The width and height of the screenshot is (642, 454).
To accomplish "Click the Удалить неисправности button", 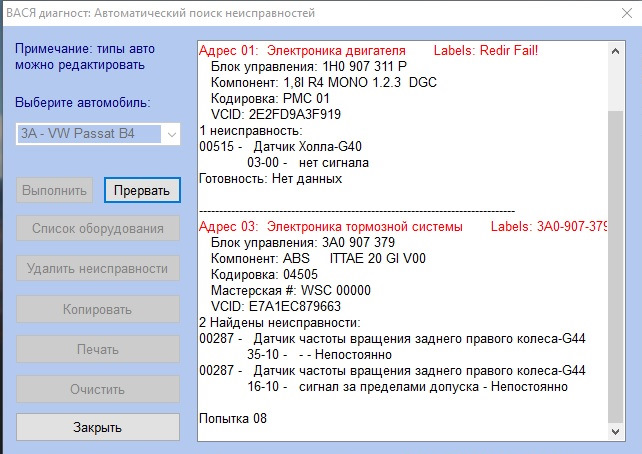I will [98, 268].
